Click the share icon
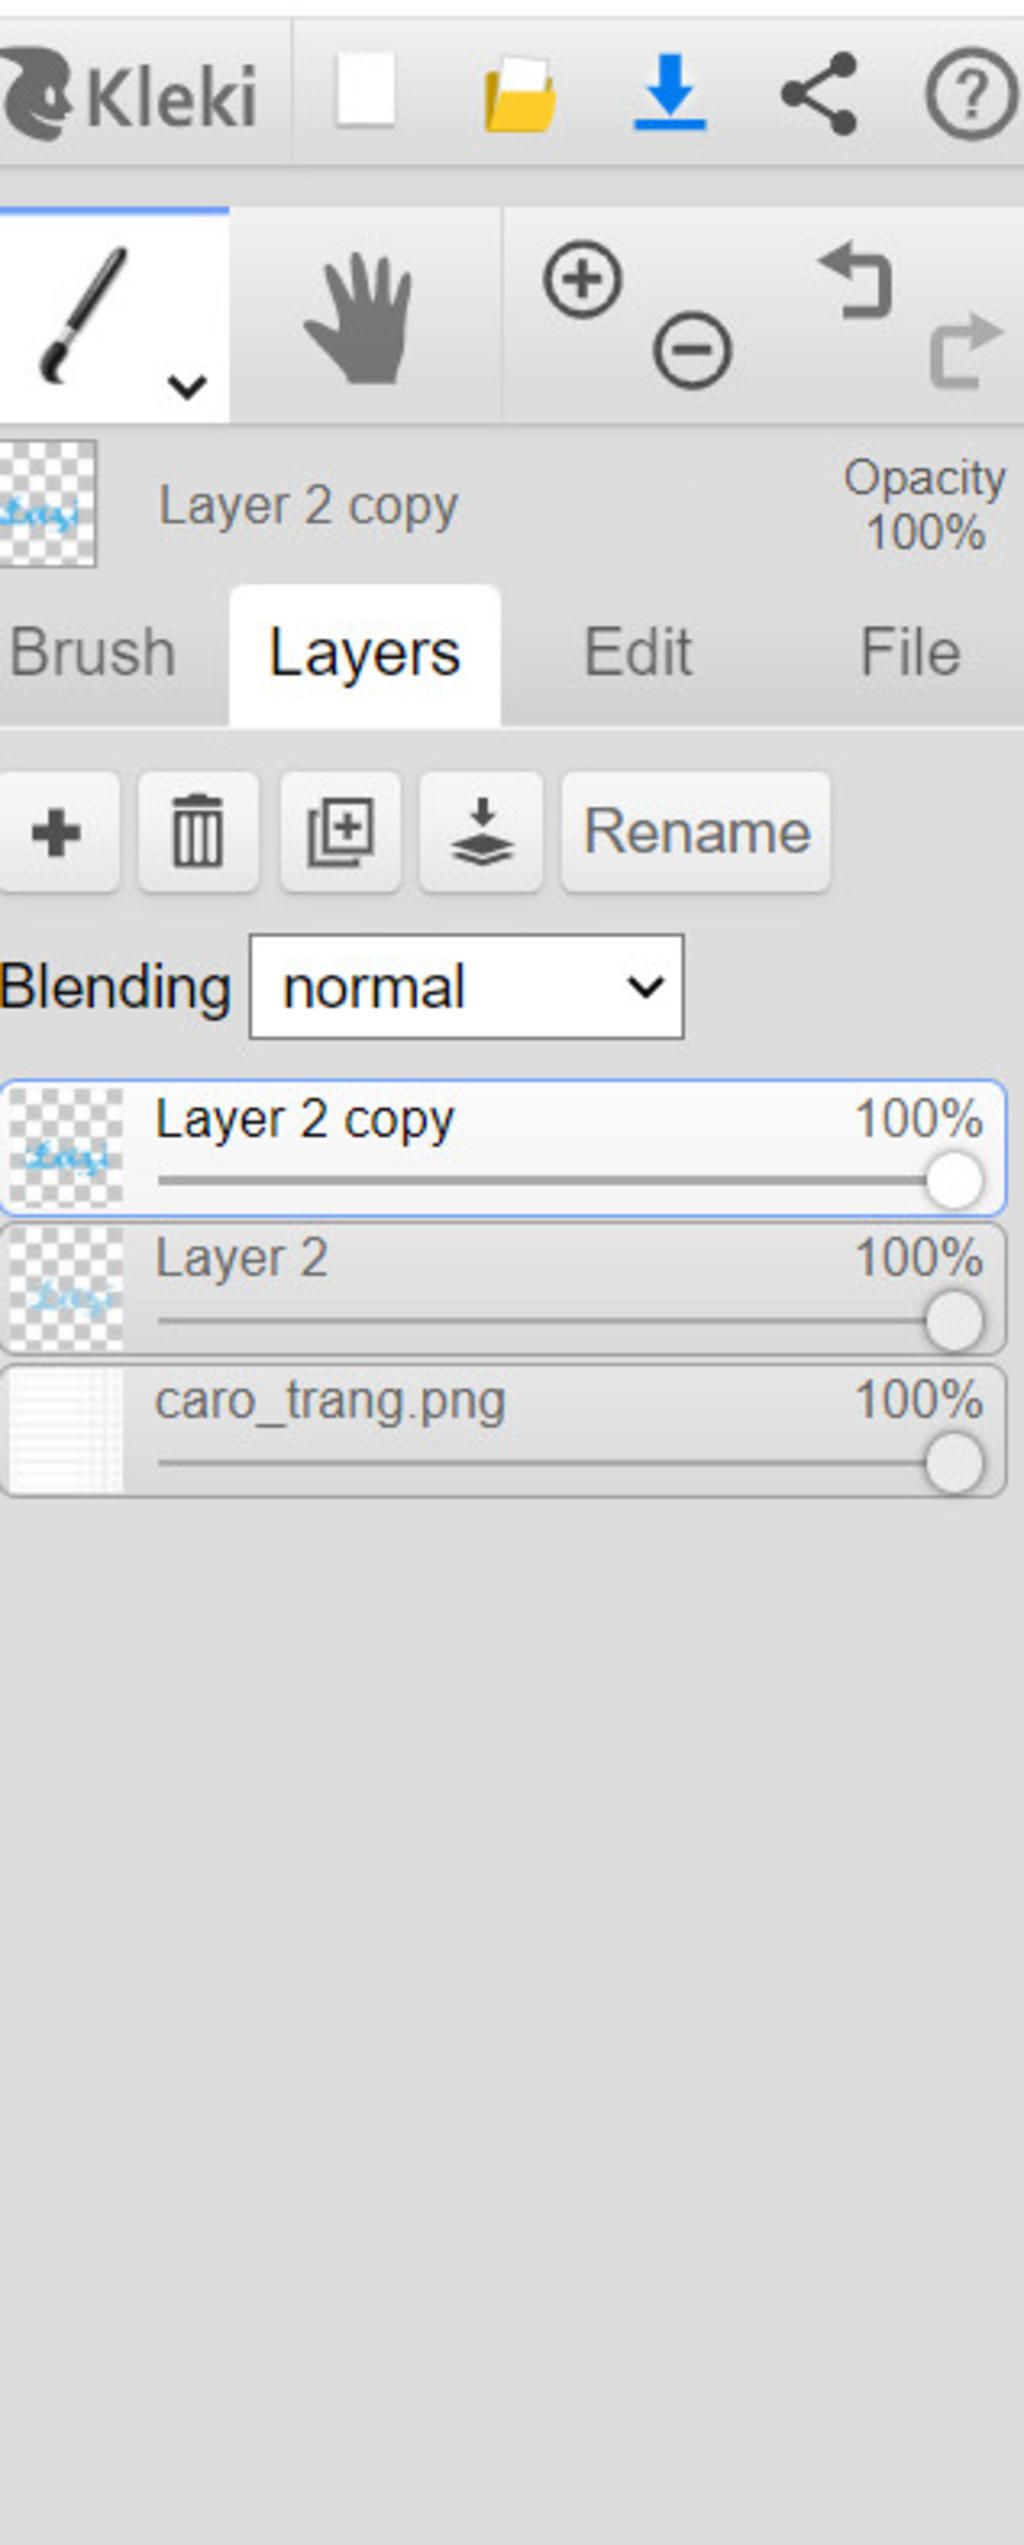The width and height of the screenshot is (1024, 2545). [x=819, y=94]
